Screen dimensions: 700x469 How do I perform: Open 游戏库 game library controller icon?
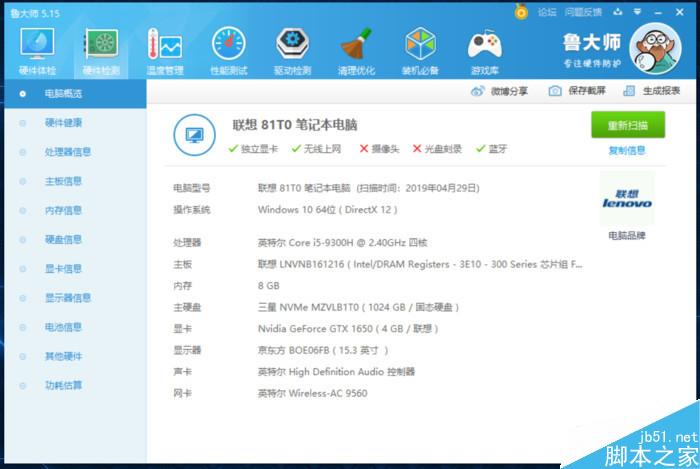[484, 51]
